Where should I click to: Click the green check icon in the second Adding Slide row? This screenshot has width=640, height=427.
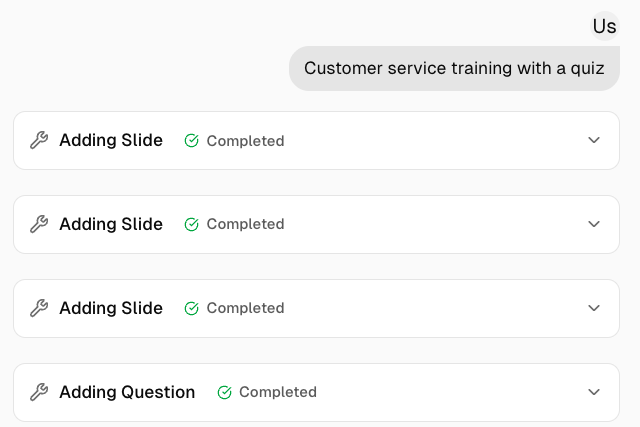(192, 225)
